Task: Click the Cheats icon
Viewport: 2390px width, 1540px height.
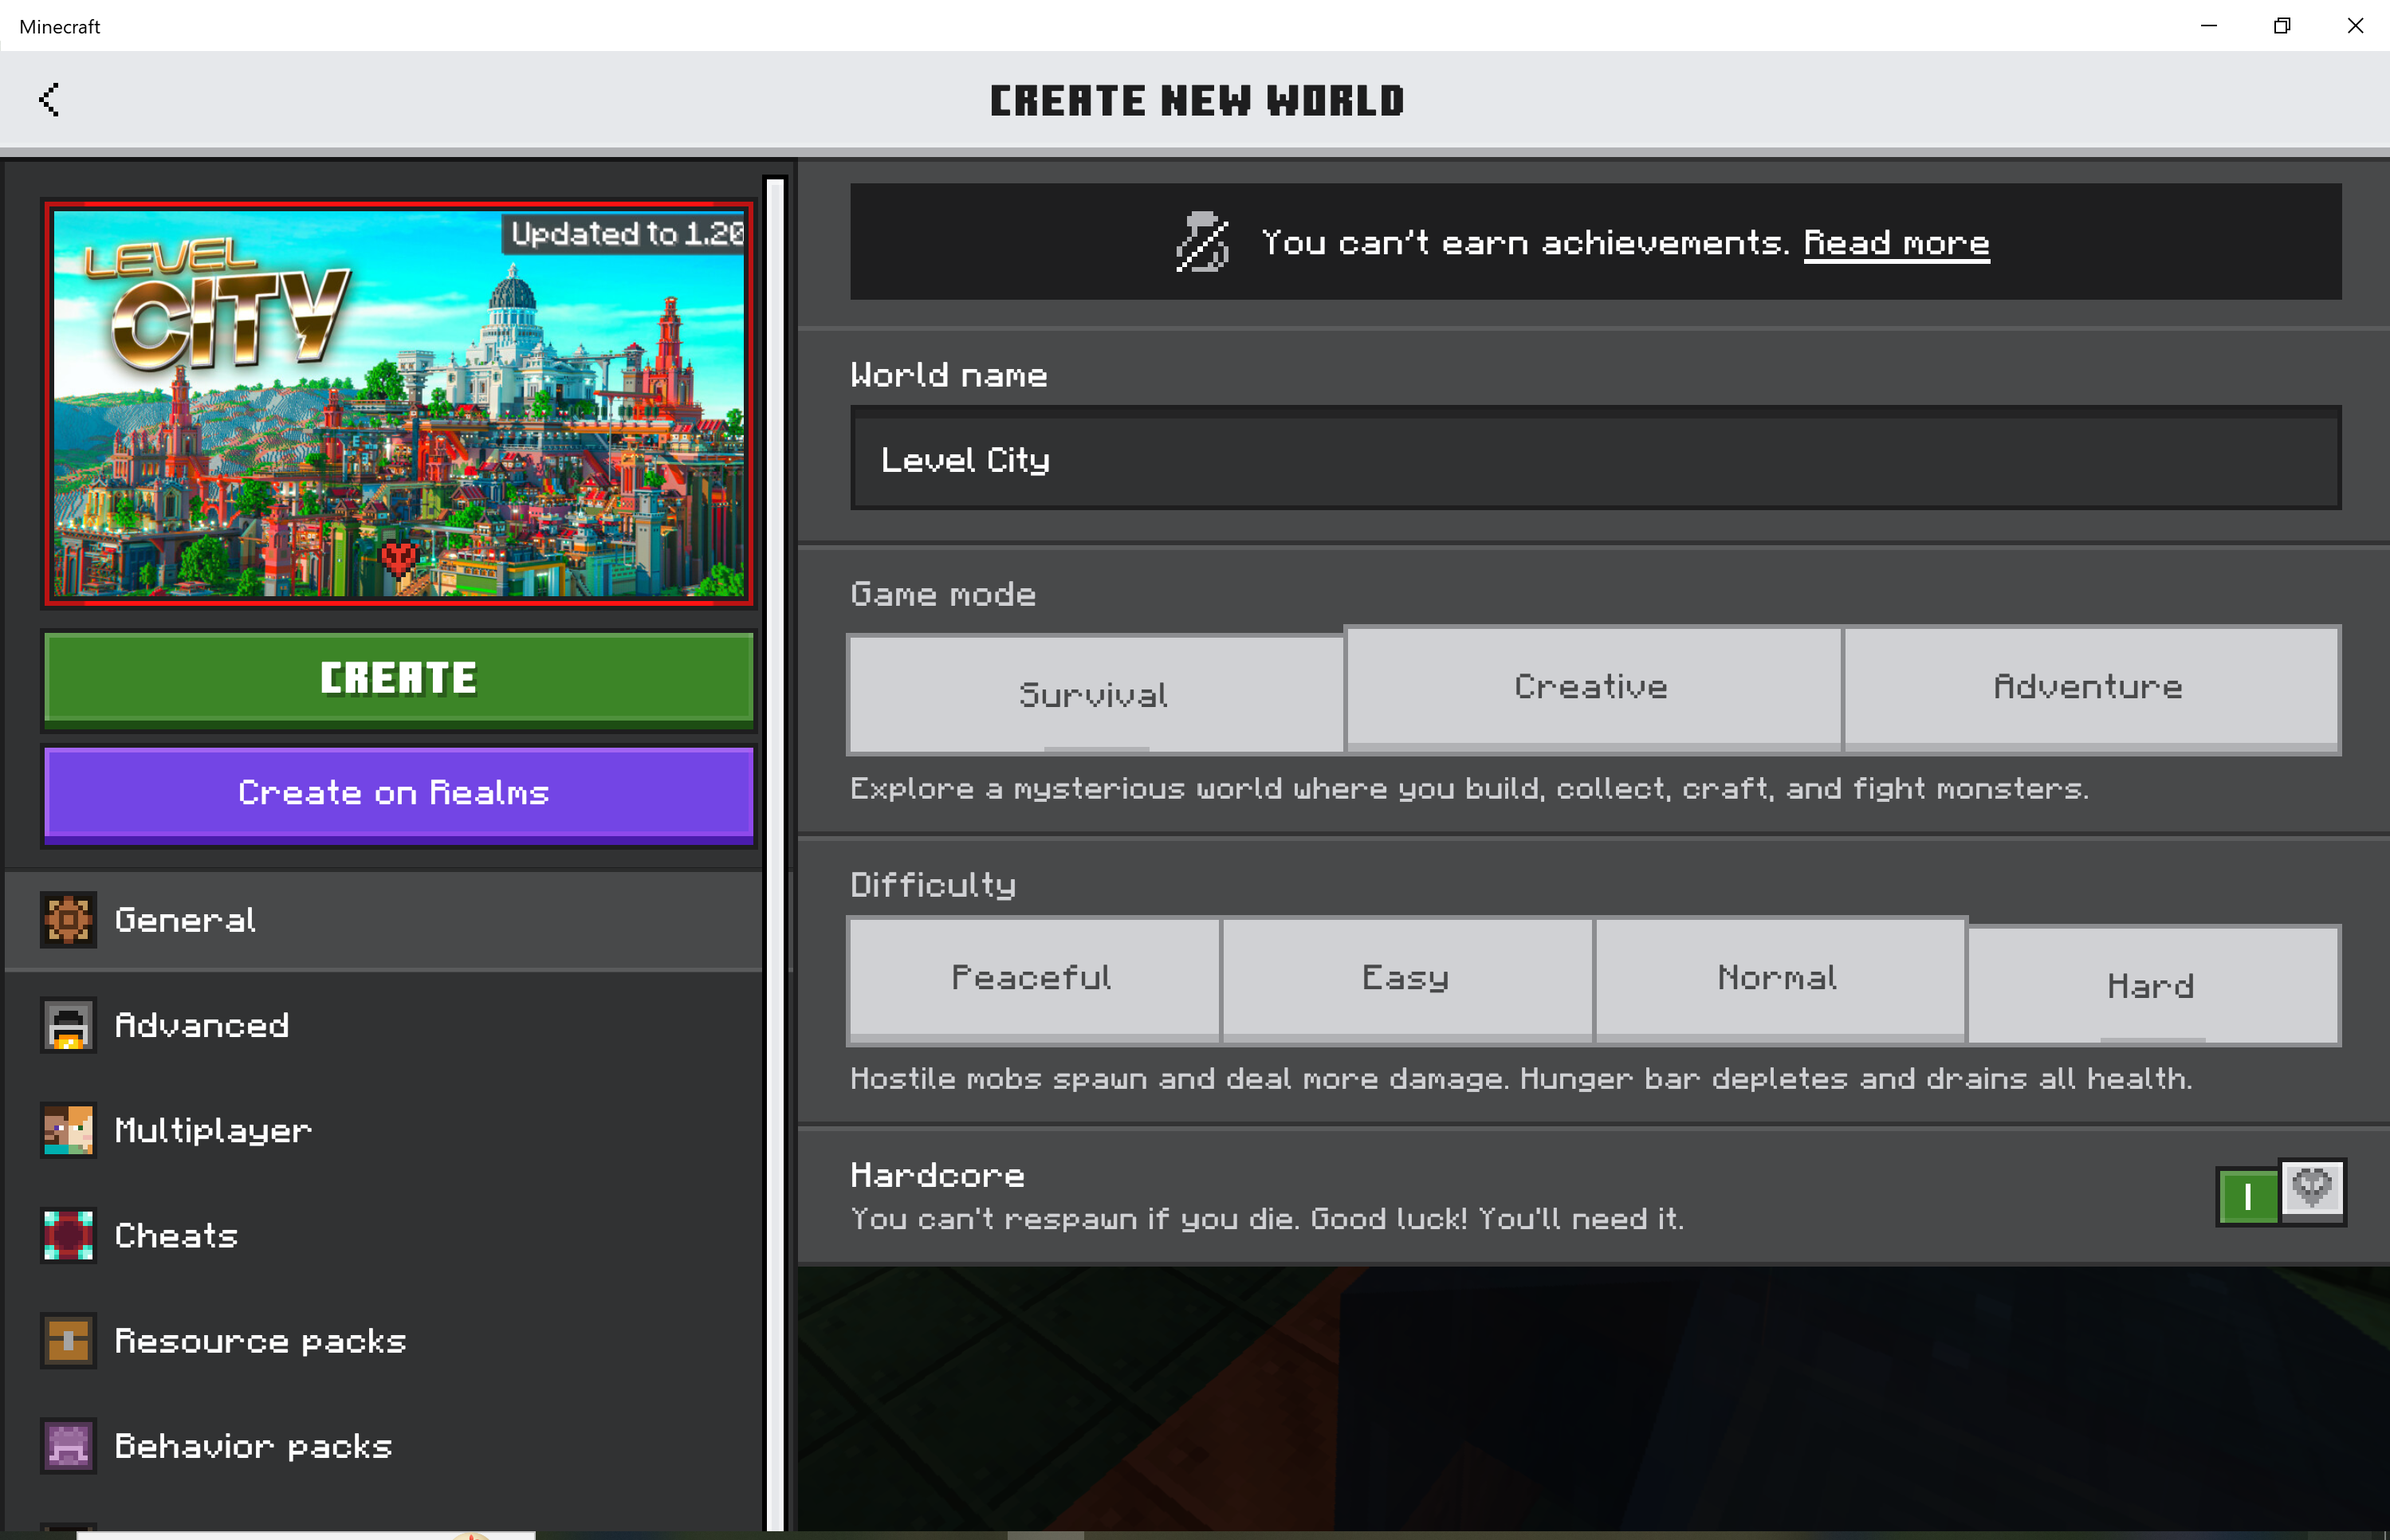Action: [68, 1236]
